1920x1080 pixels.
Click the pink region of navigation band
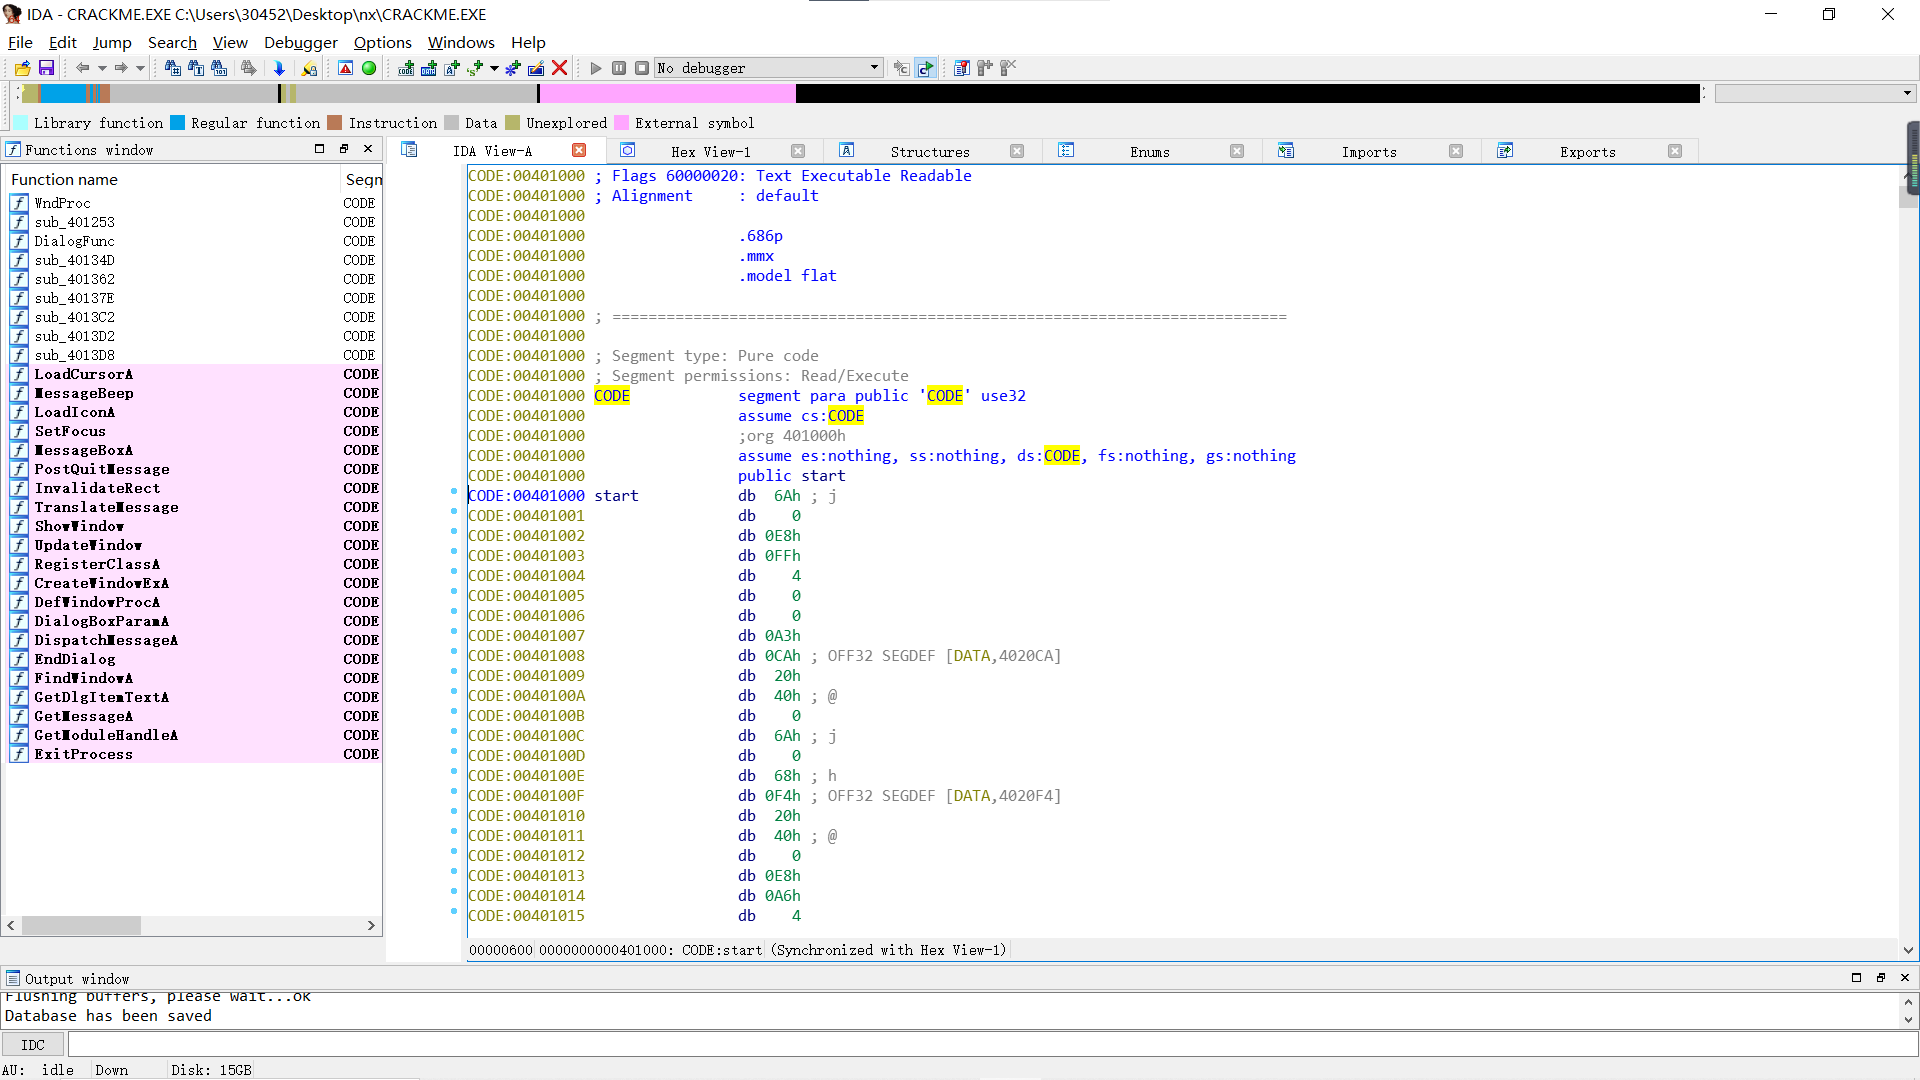click(667, 94)
